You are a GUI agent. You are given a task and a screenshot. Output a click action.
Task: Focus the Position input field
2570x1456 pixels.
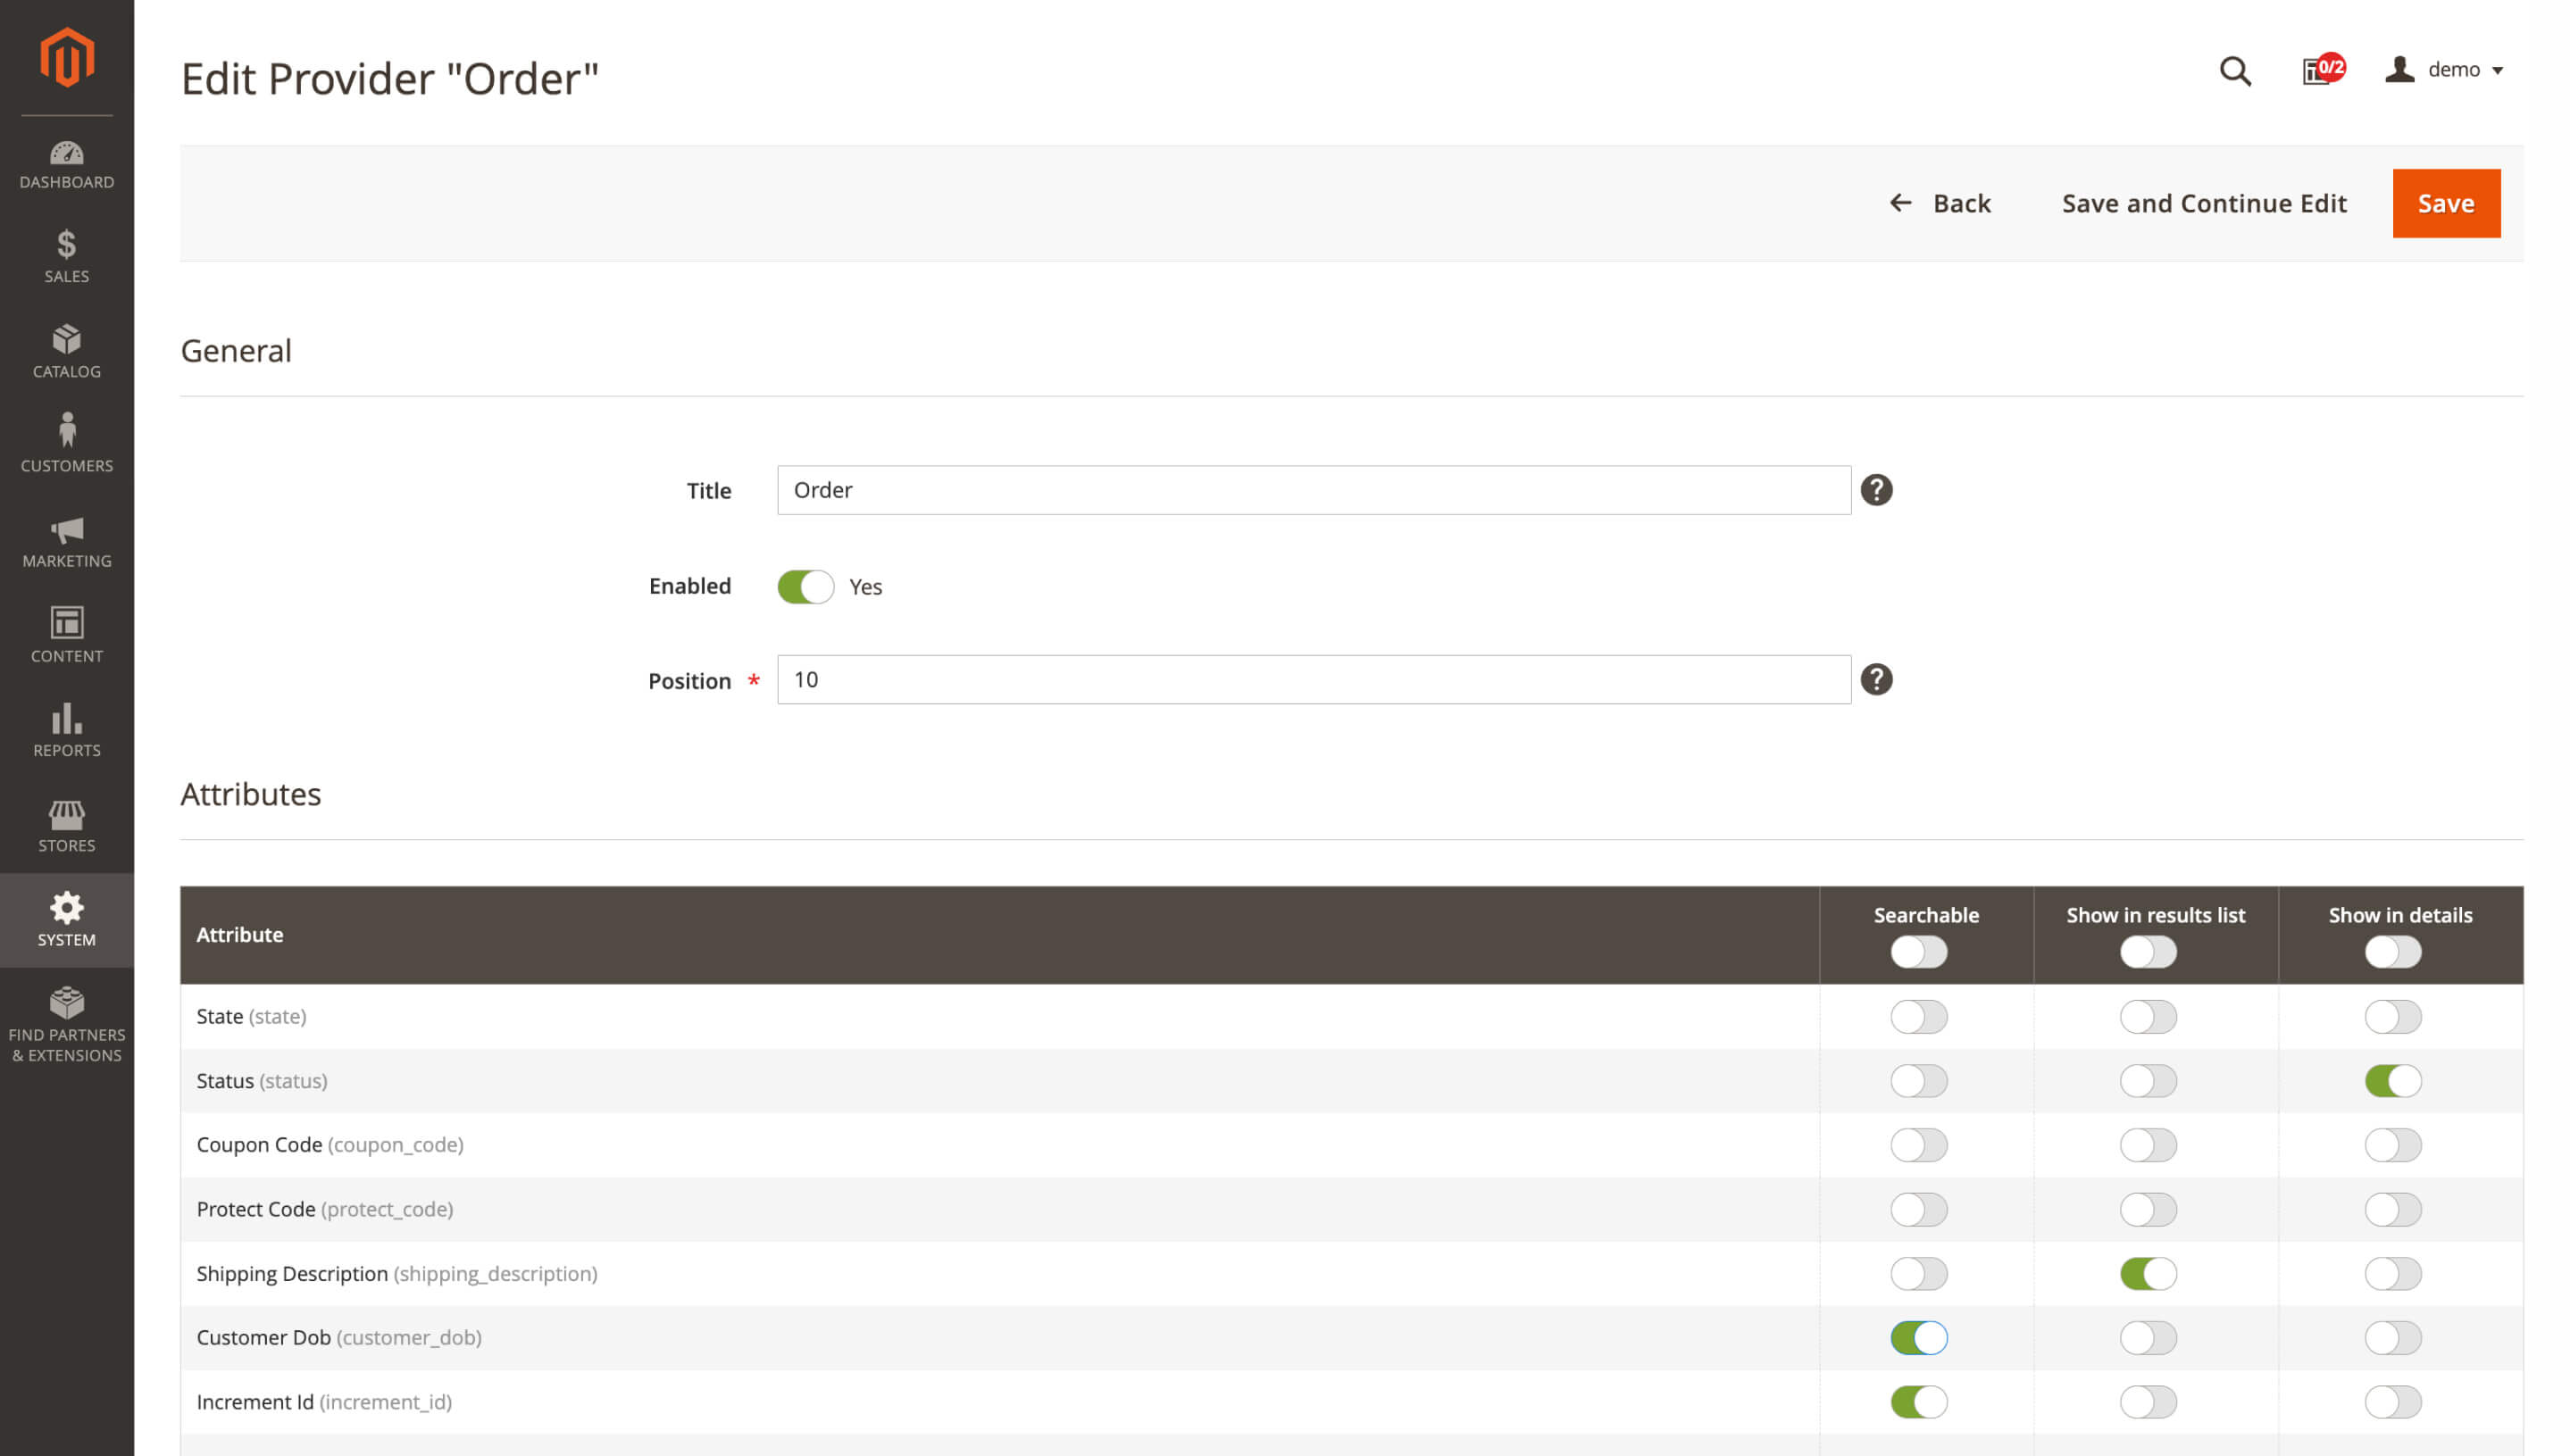point(1314,680)
